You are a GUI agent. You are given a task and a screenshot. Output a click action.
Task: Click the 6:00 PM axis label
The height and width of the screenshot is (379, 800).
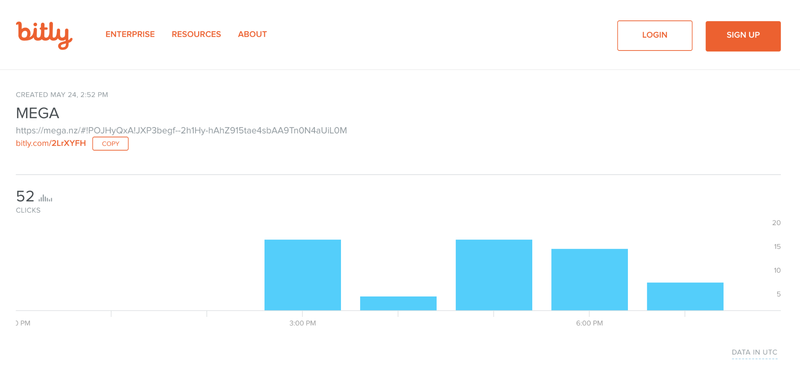590,324
